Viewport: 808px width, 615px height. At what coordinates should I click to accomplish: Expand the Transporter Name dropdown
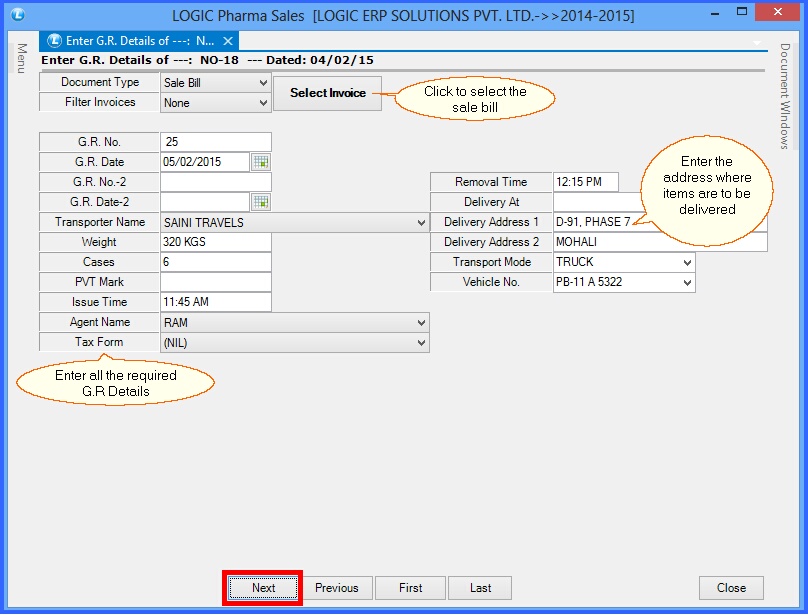pyautogui.click(x=421, y=223)
